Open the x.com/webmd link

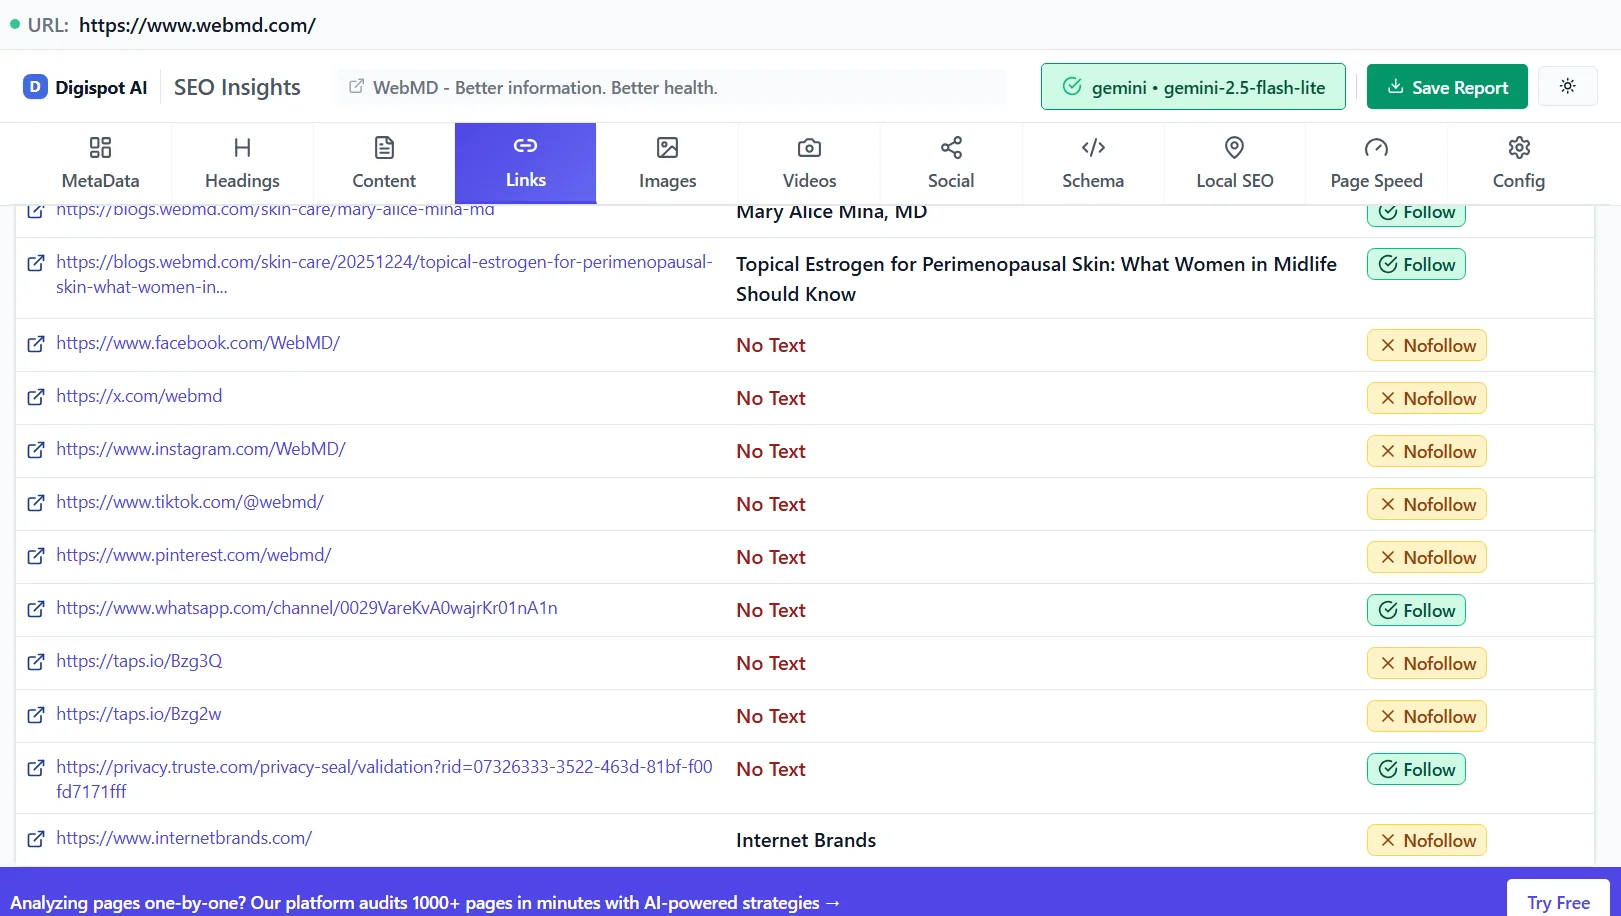[x=139, y=396]
